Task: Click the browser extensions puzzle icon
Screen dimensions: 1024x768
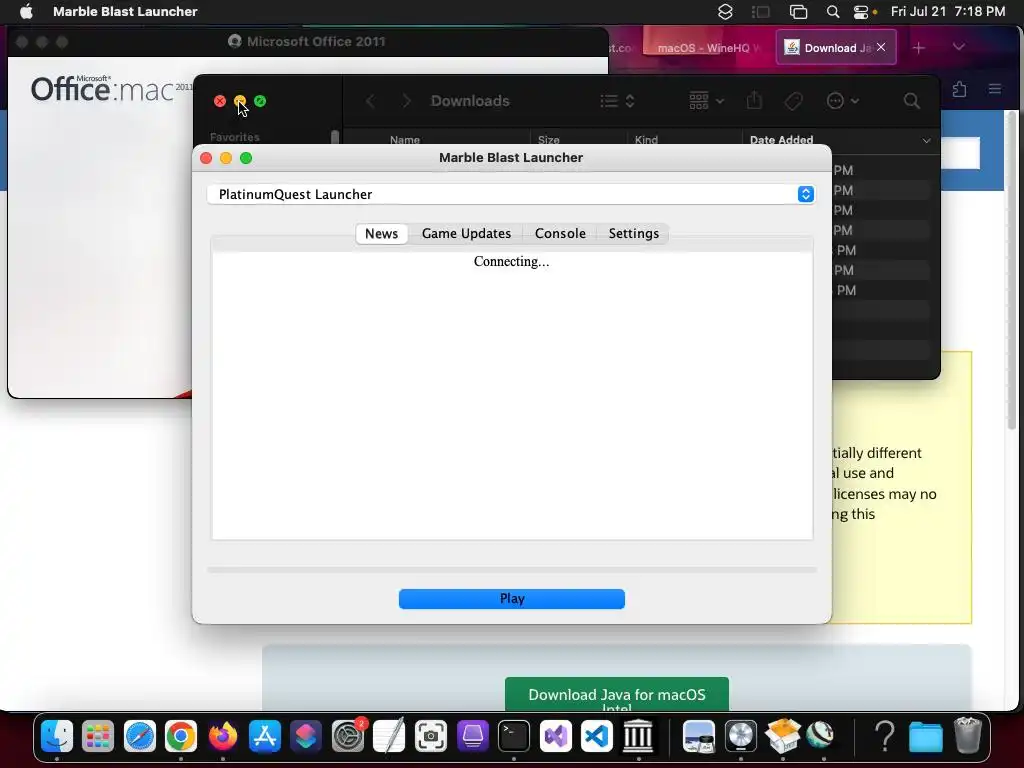Action: 959,89
